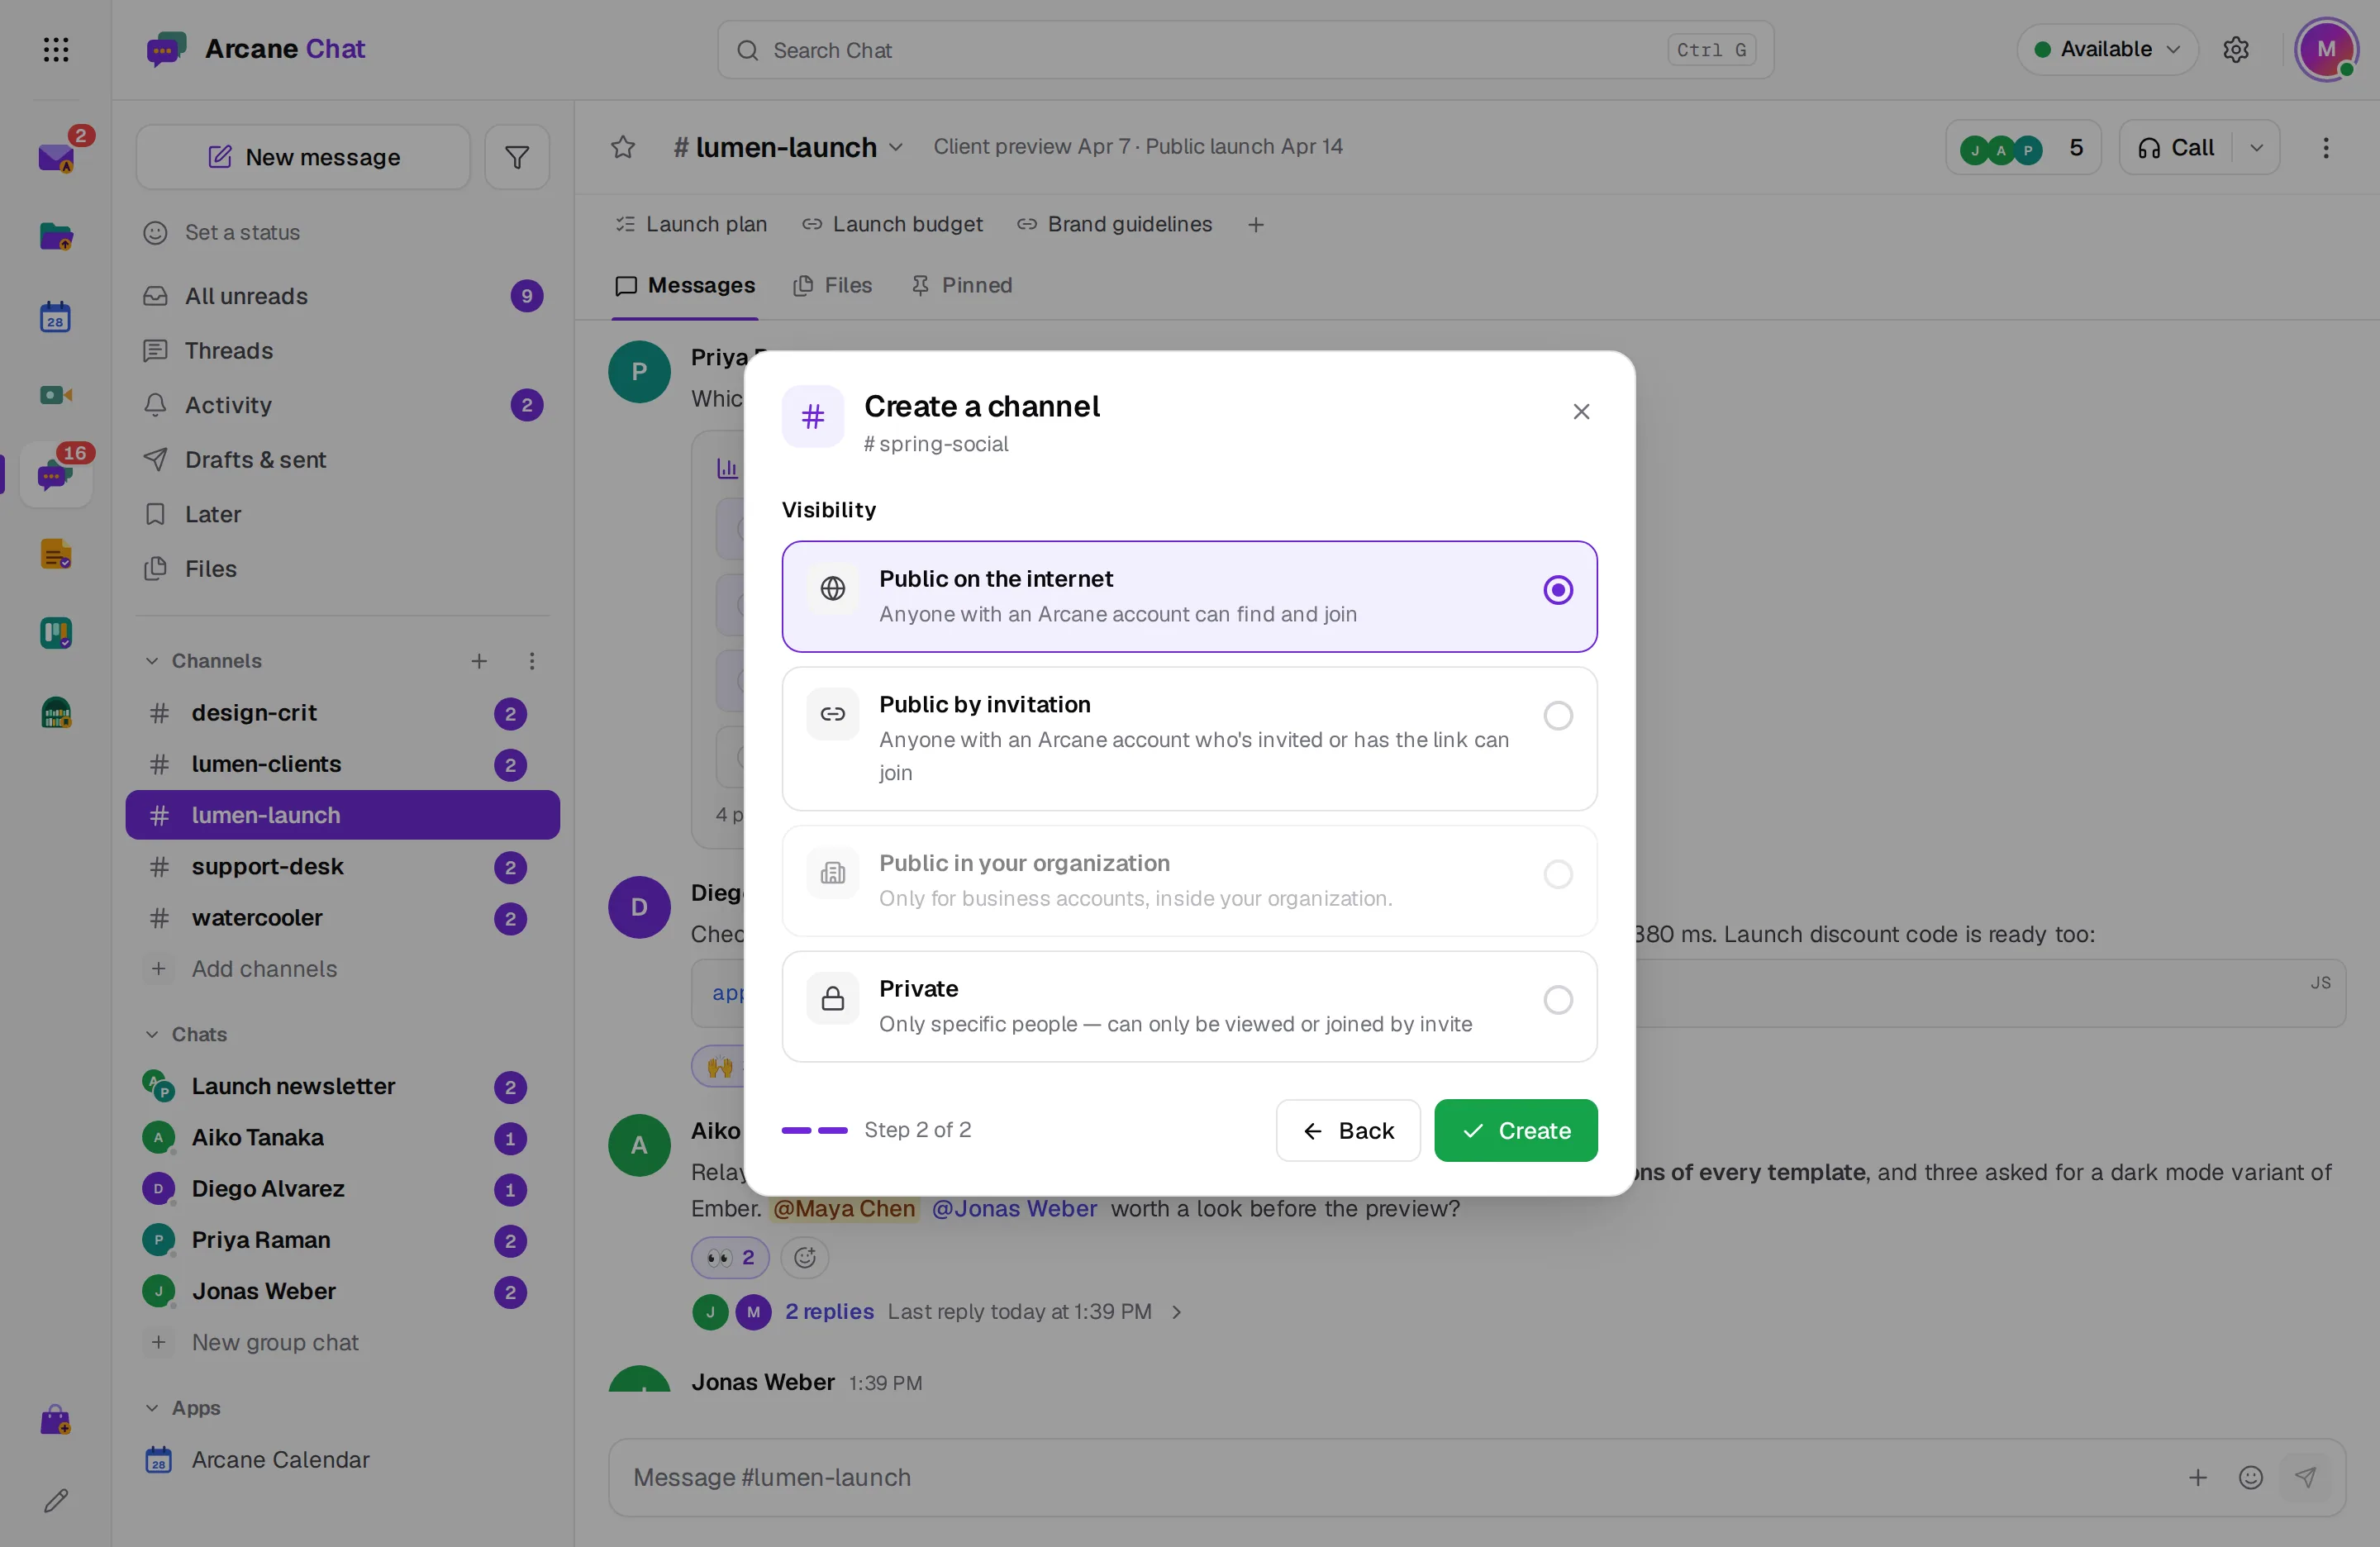Image resolution: width=2380 pixels, height=1547 pixels.
Task: Select the Public by invitation radio option
Action: click(1558, 716)
